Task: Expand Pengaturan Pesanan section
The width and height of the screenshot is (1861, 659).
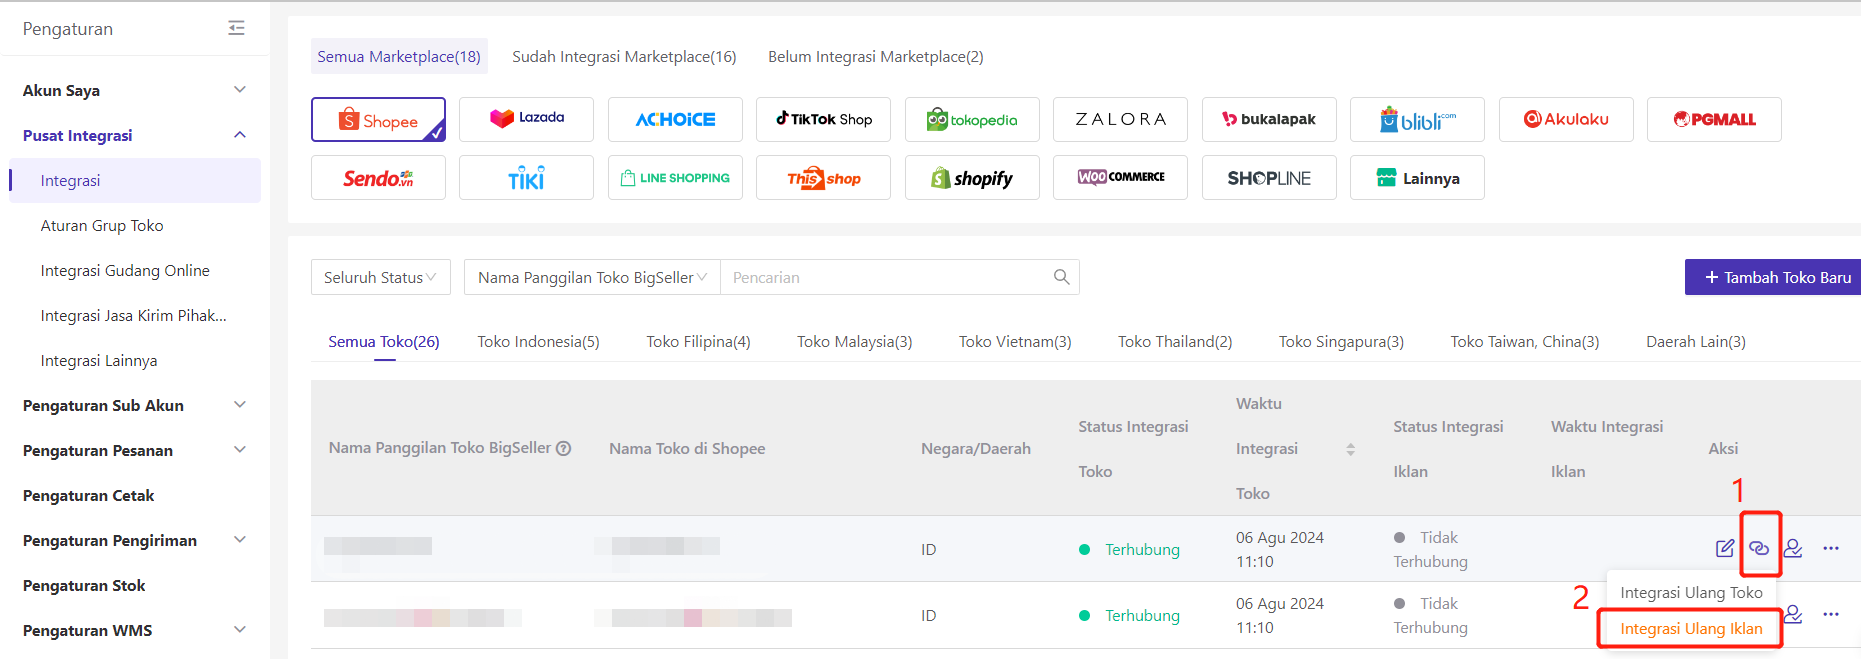Action: pyautogui.click(x=240, y=450)
